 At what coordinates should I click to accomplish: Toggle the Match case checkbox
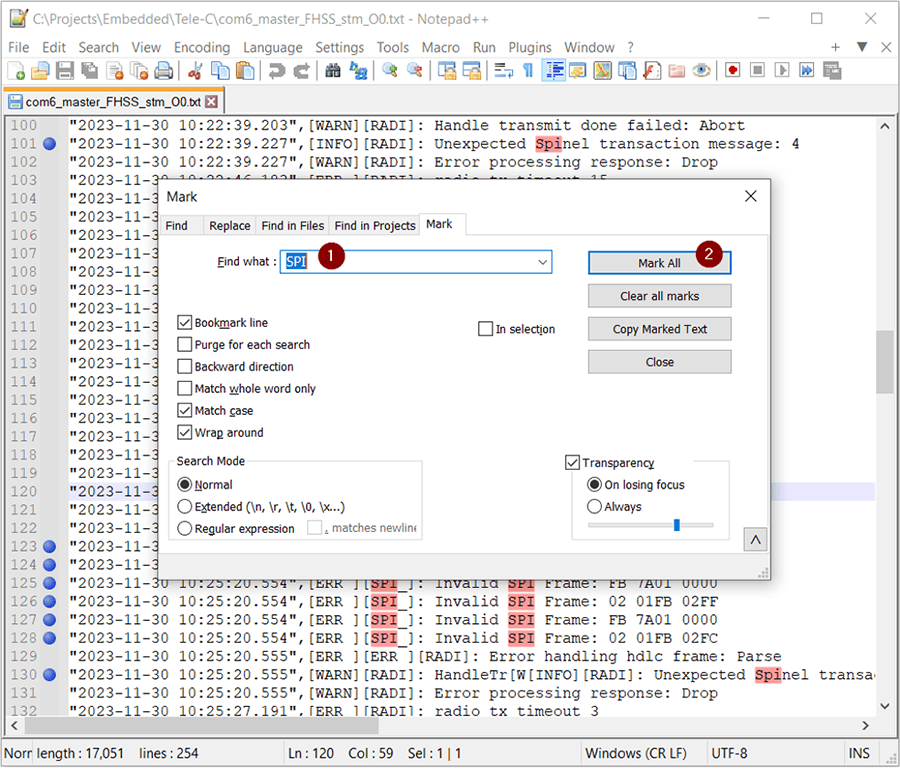[x=184, y=411]
